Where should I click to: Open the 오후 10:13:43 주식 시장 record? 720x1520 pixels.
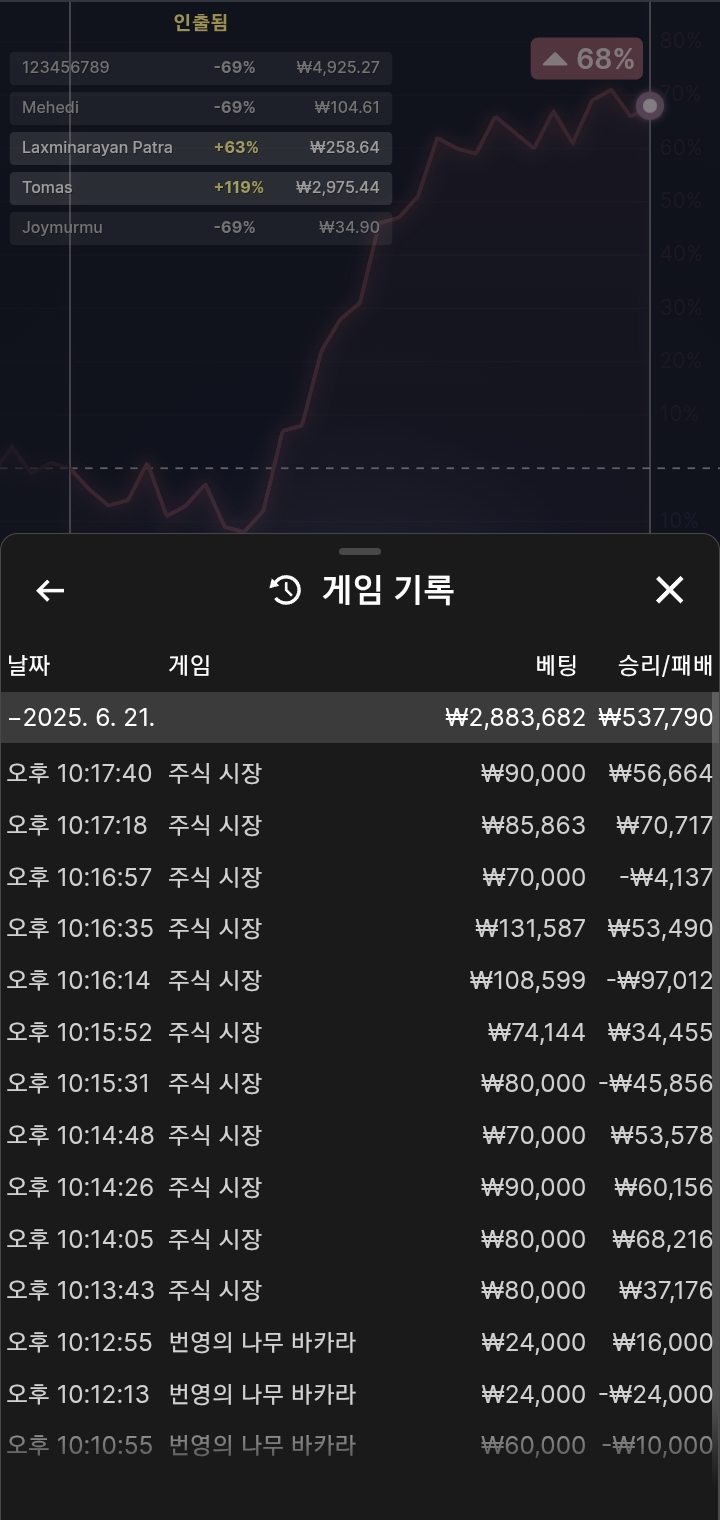(x=360, y=1290)
